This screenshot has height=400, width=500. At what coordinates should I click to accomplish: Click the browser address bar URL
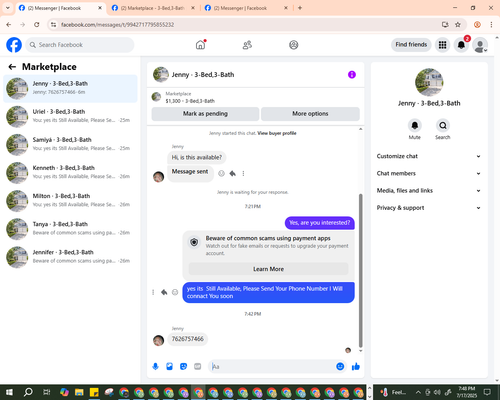[117, 25]
